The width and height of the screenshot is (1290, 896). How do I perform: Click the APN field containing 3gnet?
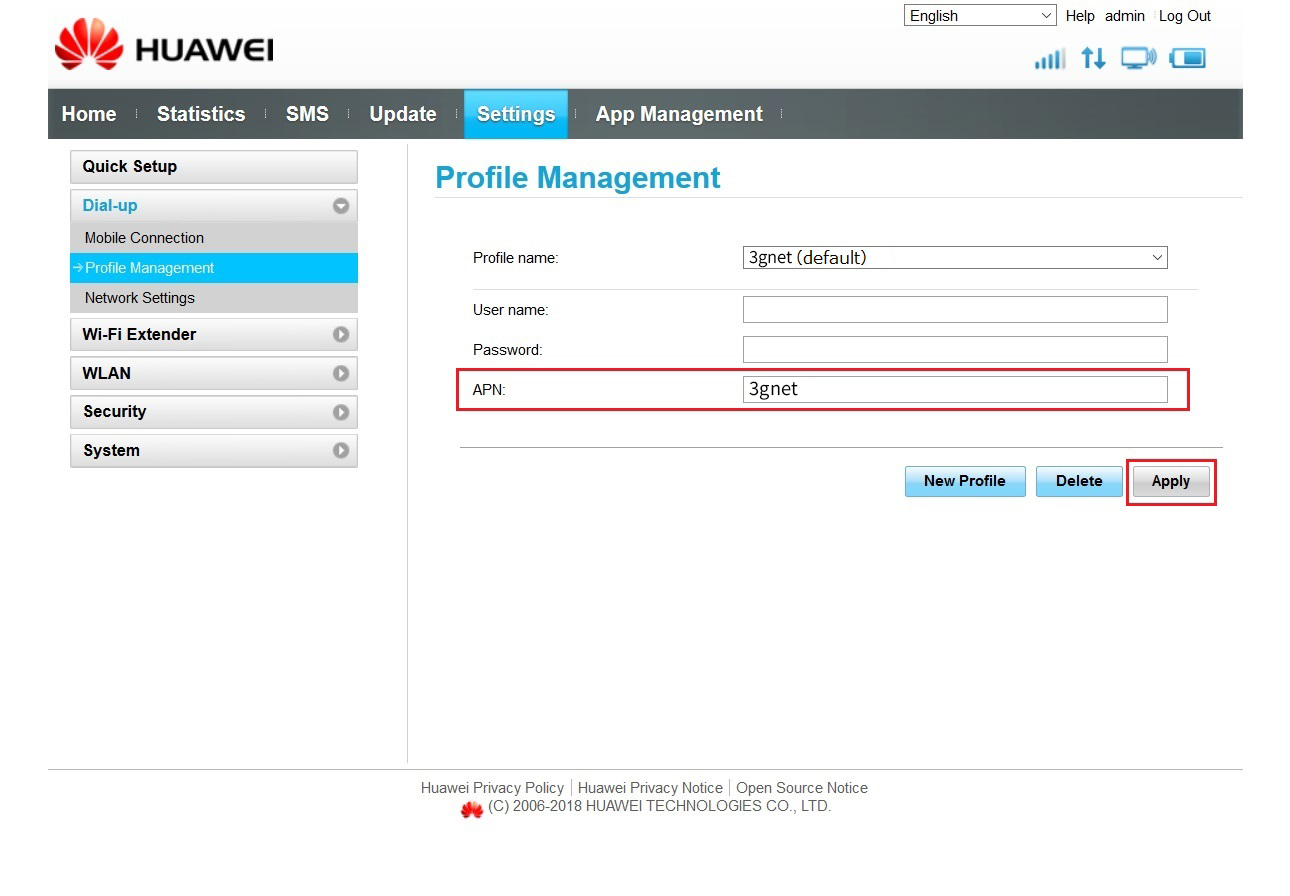[x=955, y=389]
